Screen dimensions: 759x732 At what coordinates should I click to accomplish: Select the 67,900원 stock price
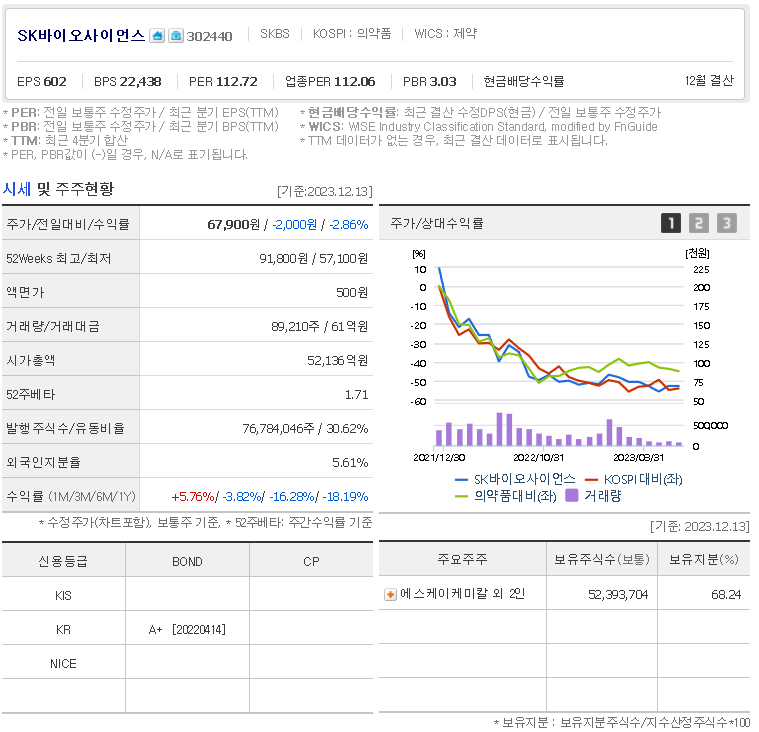(x=234, y=225)
